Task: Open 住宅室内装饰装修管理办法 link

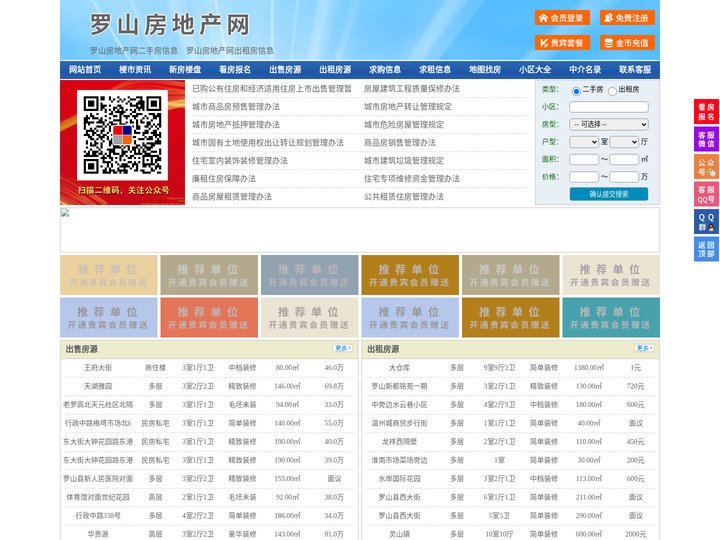Action: (240, 161)
